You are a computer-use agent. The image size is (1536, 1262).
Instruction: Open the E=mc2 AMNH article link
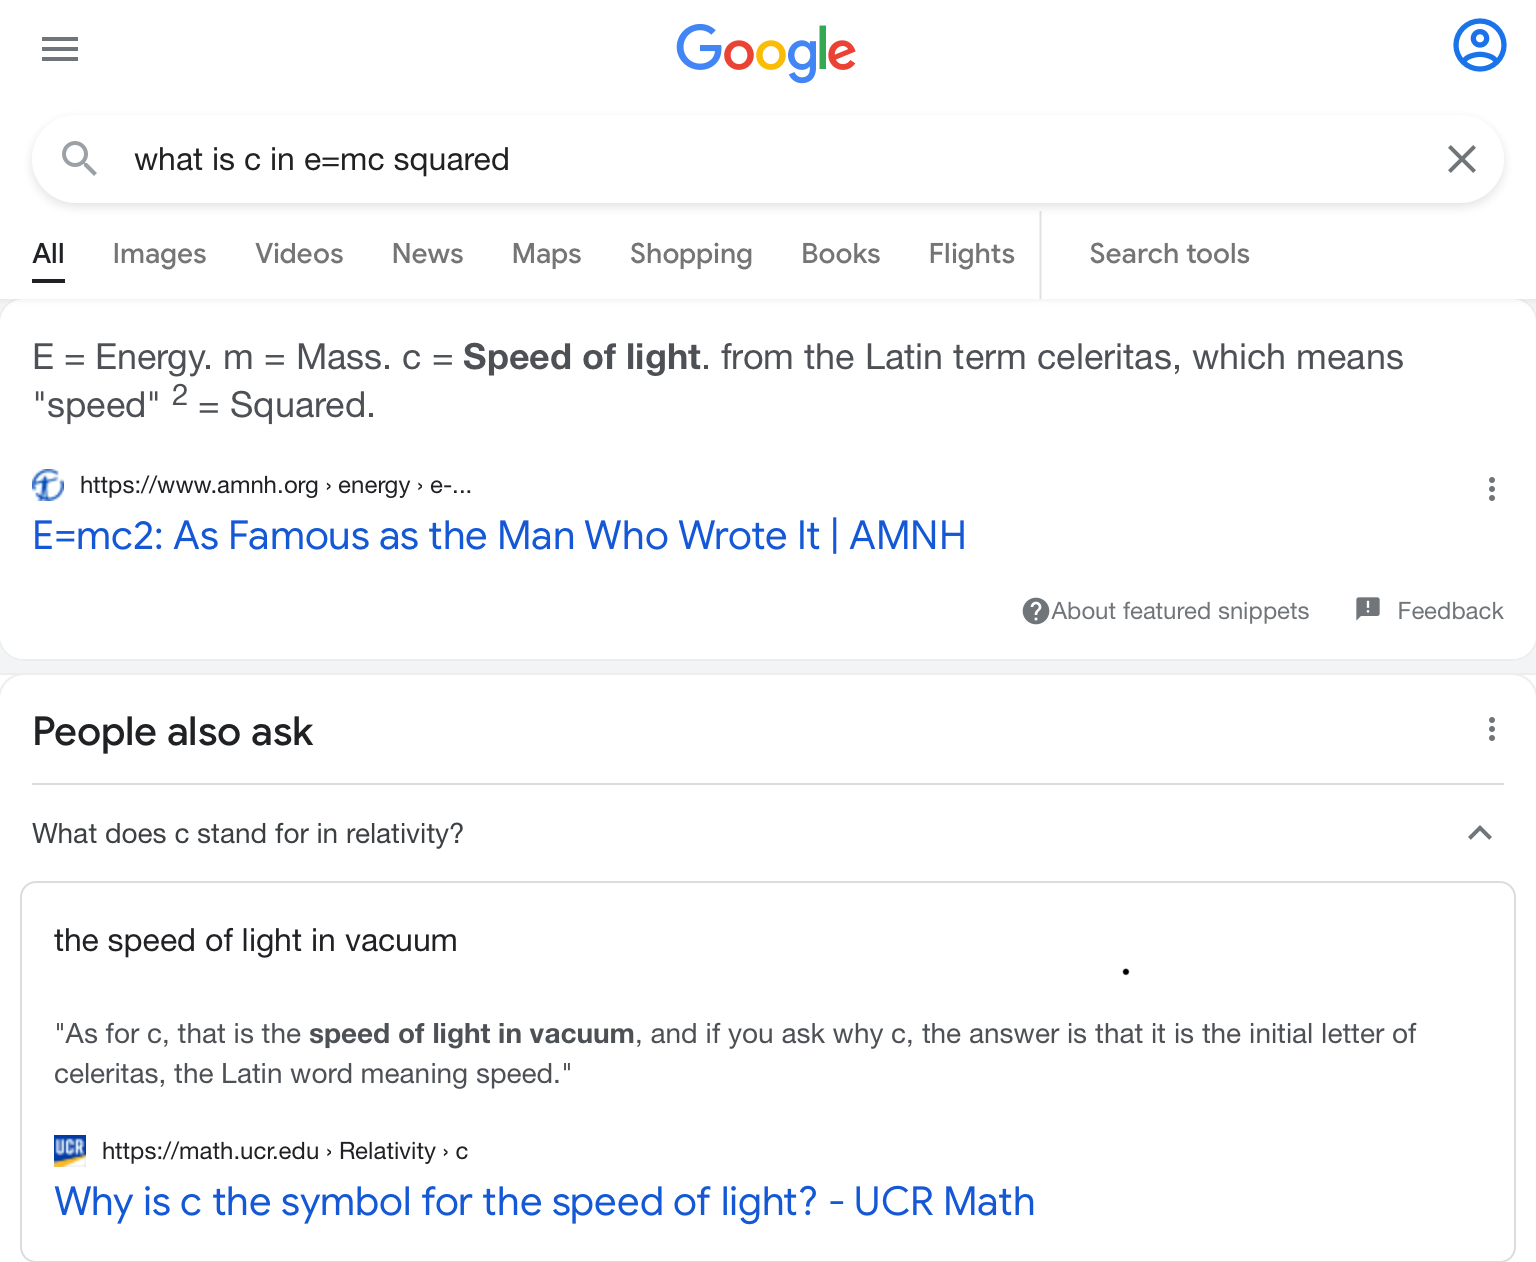499,536
